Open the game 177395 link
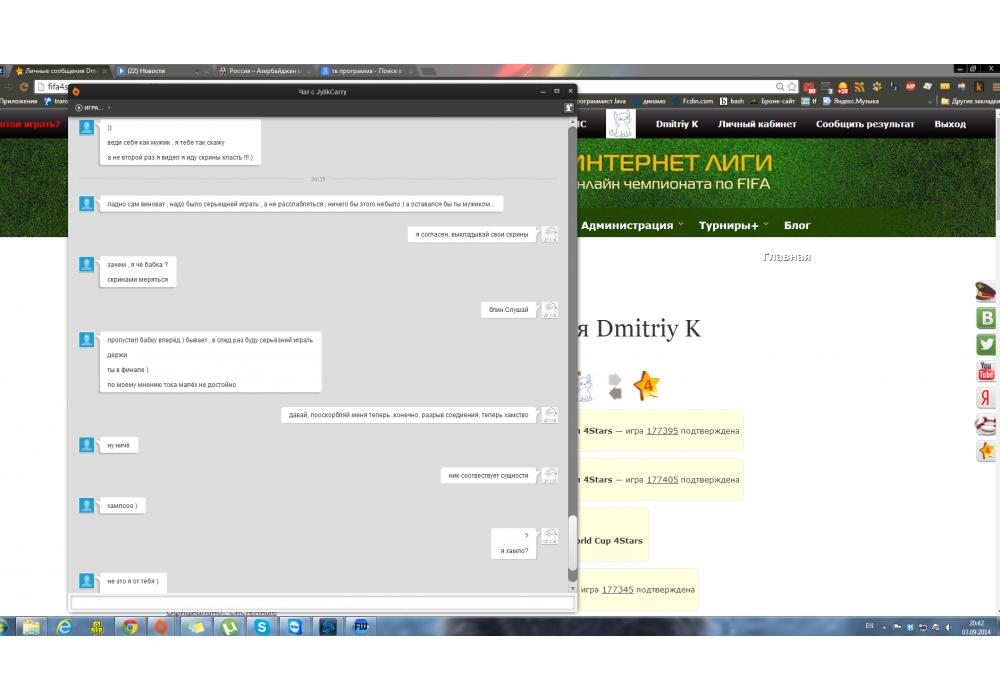The width and height of the screenshot is (1000, 700). point(662,431)
